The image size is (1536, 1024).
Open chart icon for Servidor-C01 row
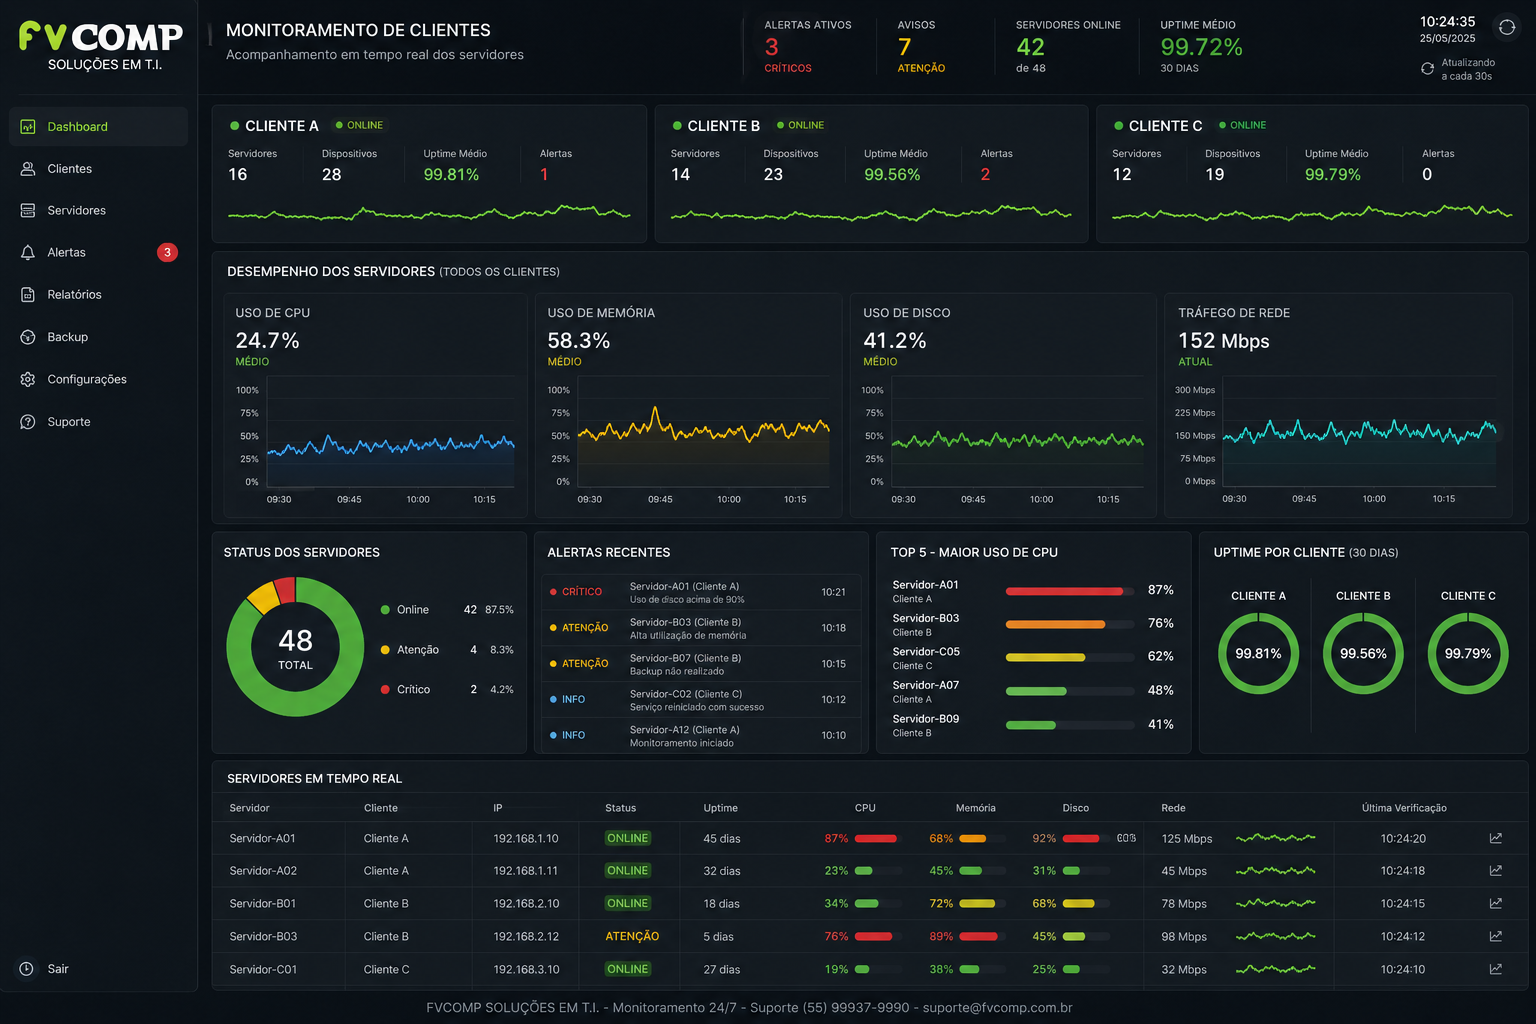(1495, 969)
